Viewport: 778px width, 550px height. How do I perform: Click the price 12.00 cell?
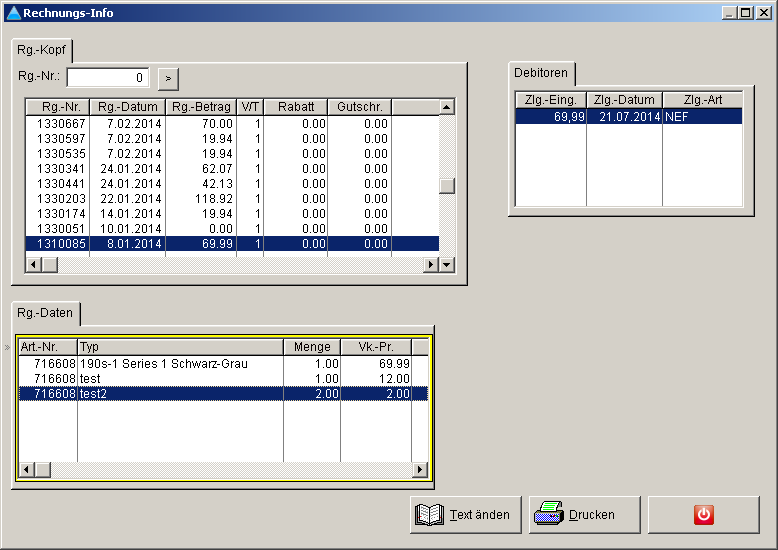click(x=376, y=379)
